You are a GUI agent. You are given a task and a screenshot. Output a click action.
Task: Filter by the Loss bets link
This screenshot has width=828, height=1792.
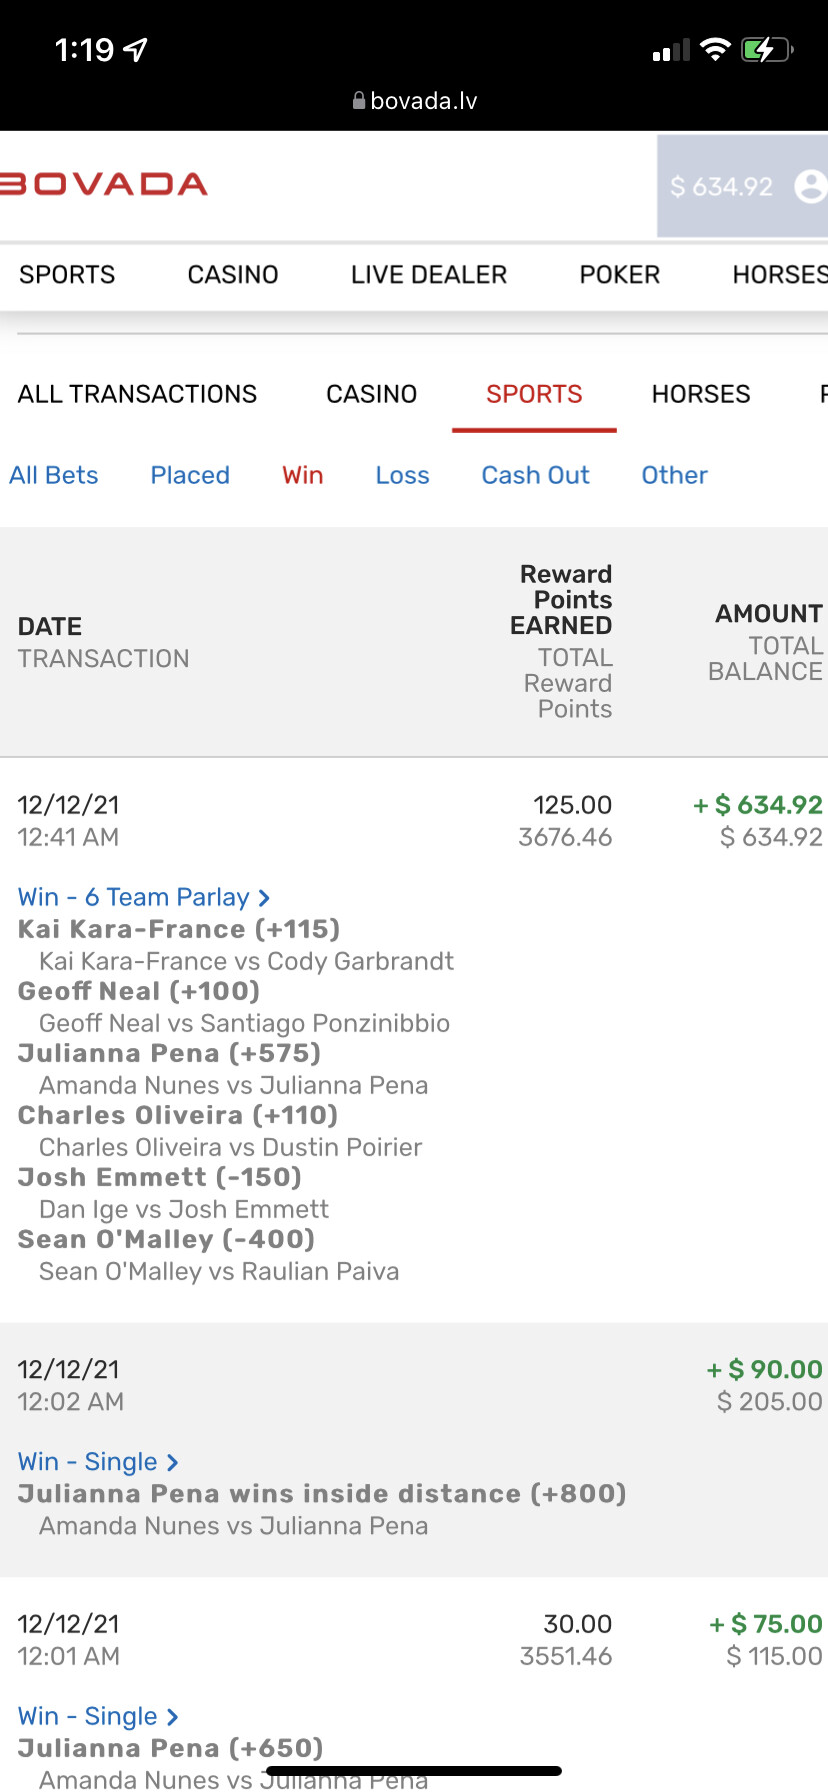tap(402, 475)
